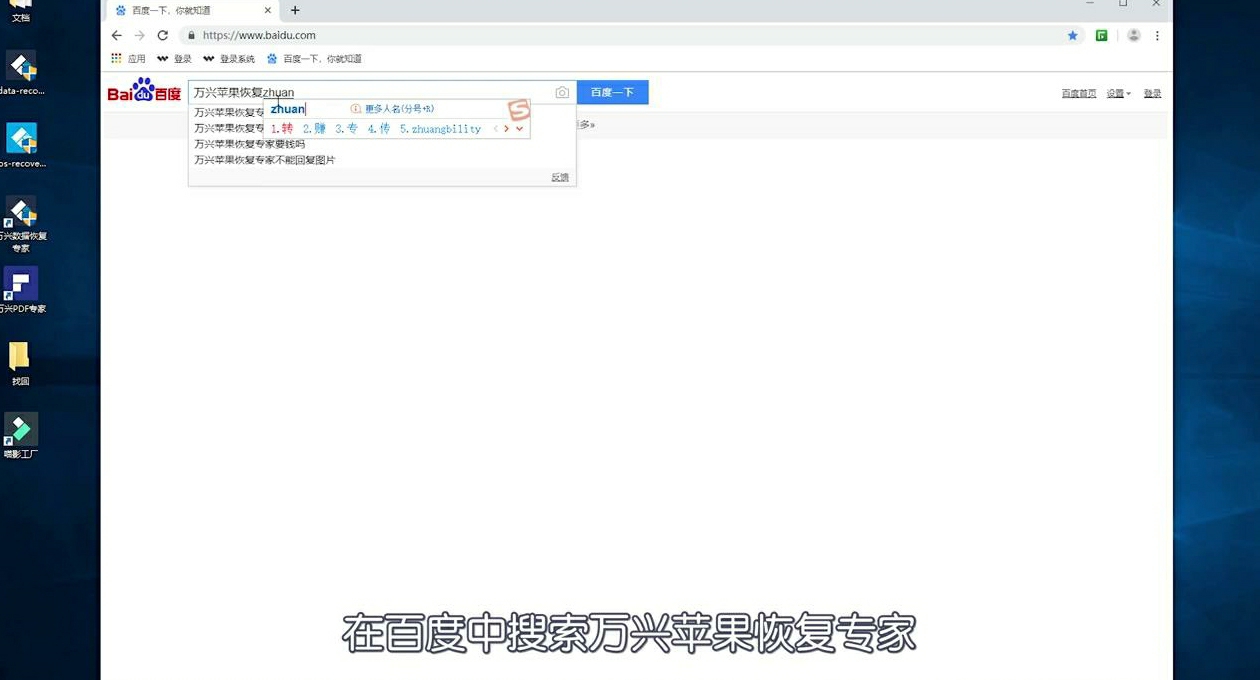Go to next IME candidate page arrow

point(507,129)
